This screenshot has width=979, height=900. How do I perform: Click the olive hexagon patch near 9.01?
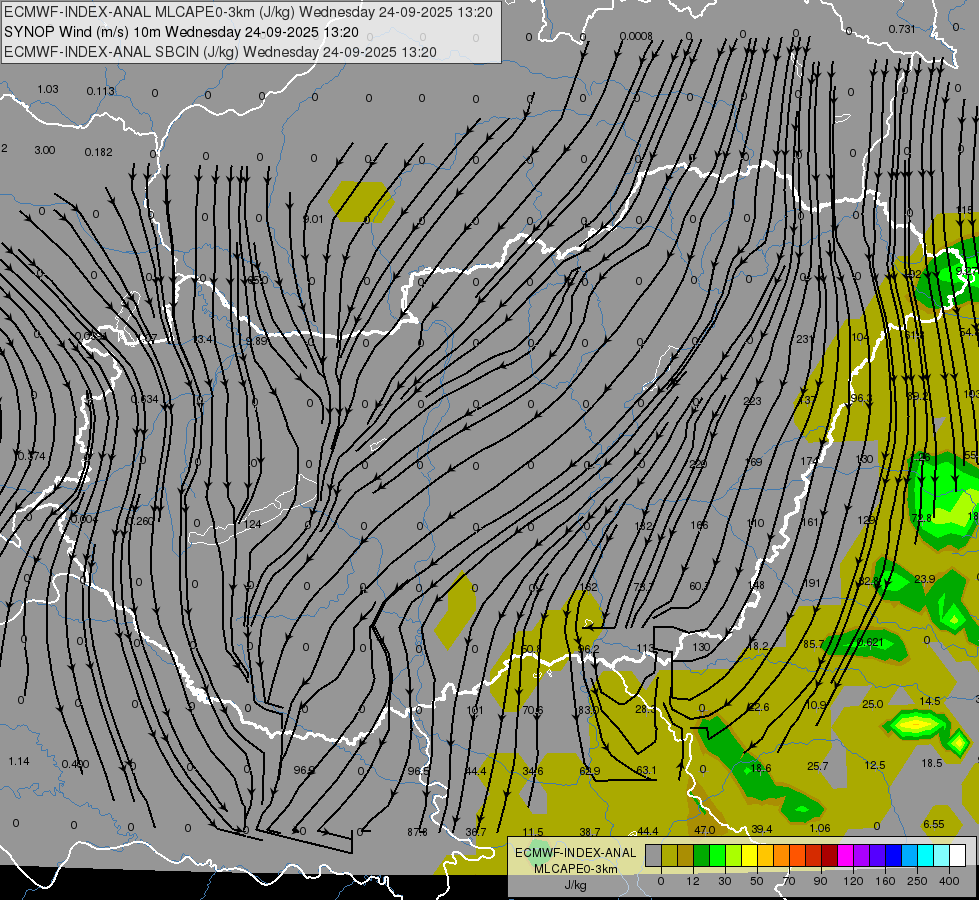[362, 201]
